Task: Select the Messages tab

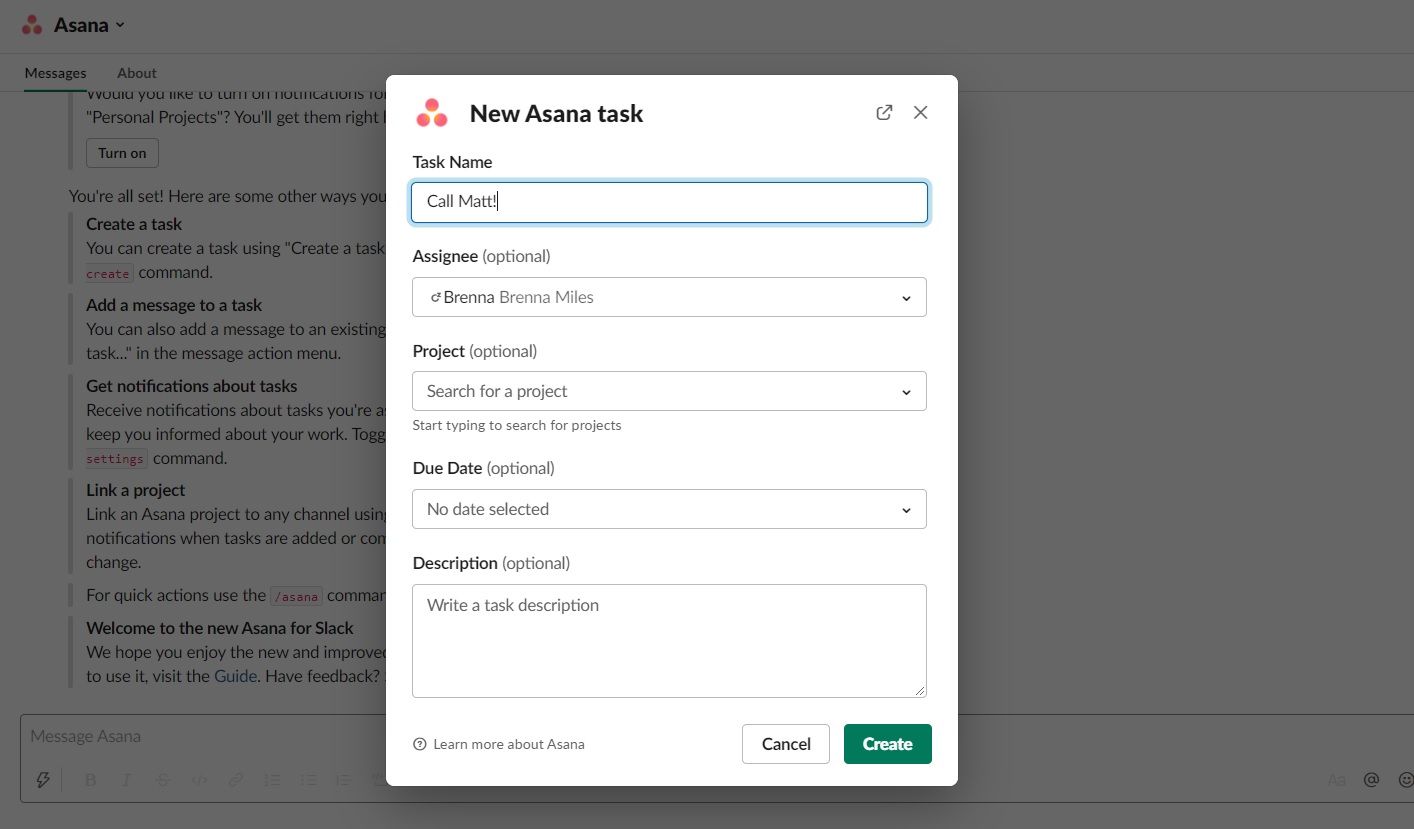Action: click(x=55, y=72)
